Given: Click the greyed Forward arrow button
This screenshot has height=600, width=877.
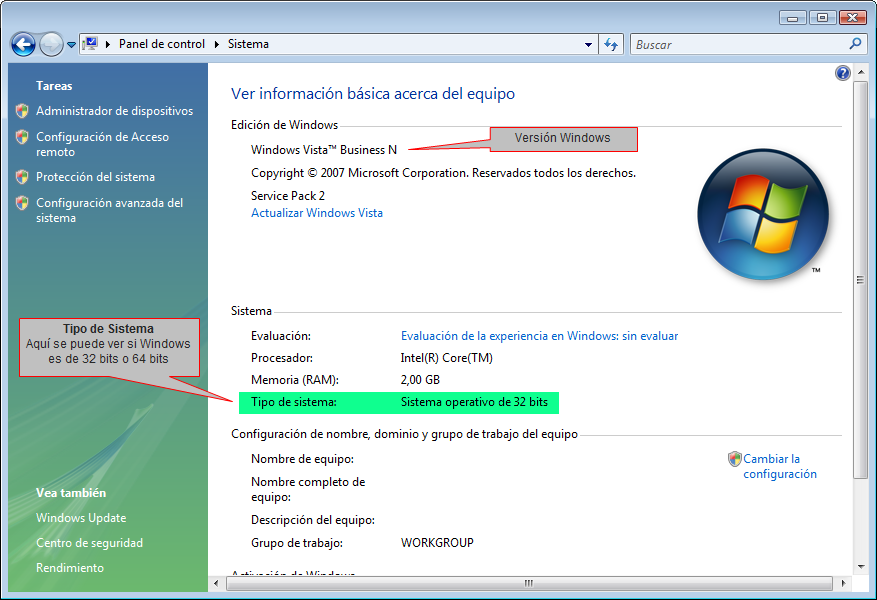Looking at the screenshot, I should [x=51, y=44].
